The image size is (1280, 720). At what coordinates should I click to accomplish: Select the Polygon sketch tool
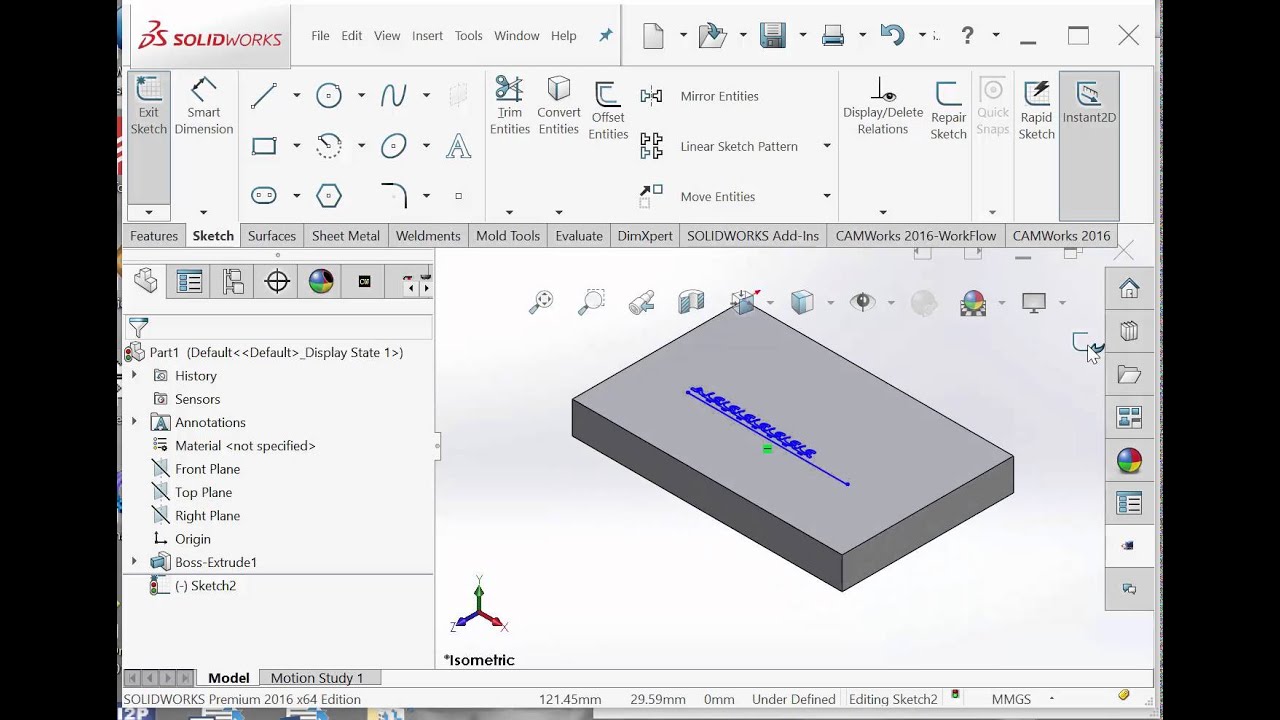[329, 196]
